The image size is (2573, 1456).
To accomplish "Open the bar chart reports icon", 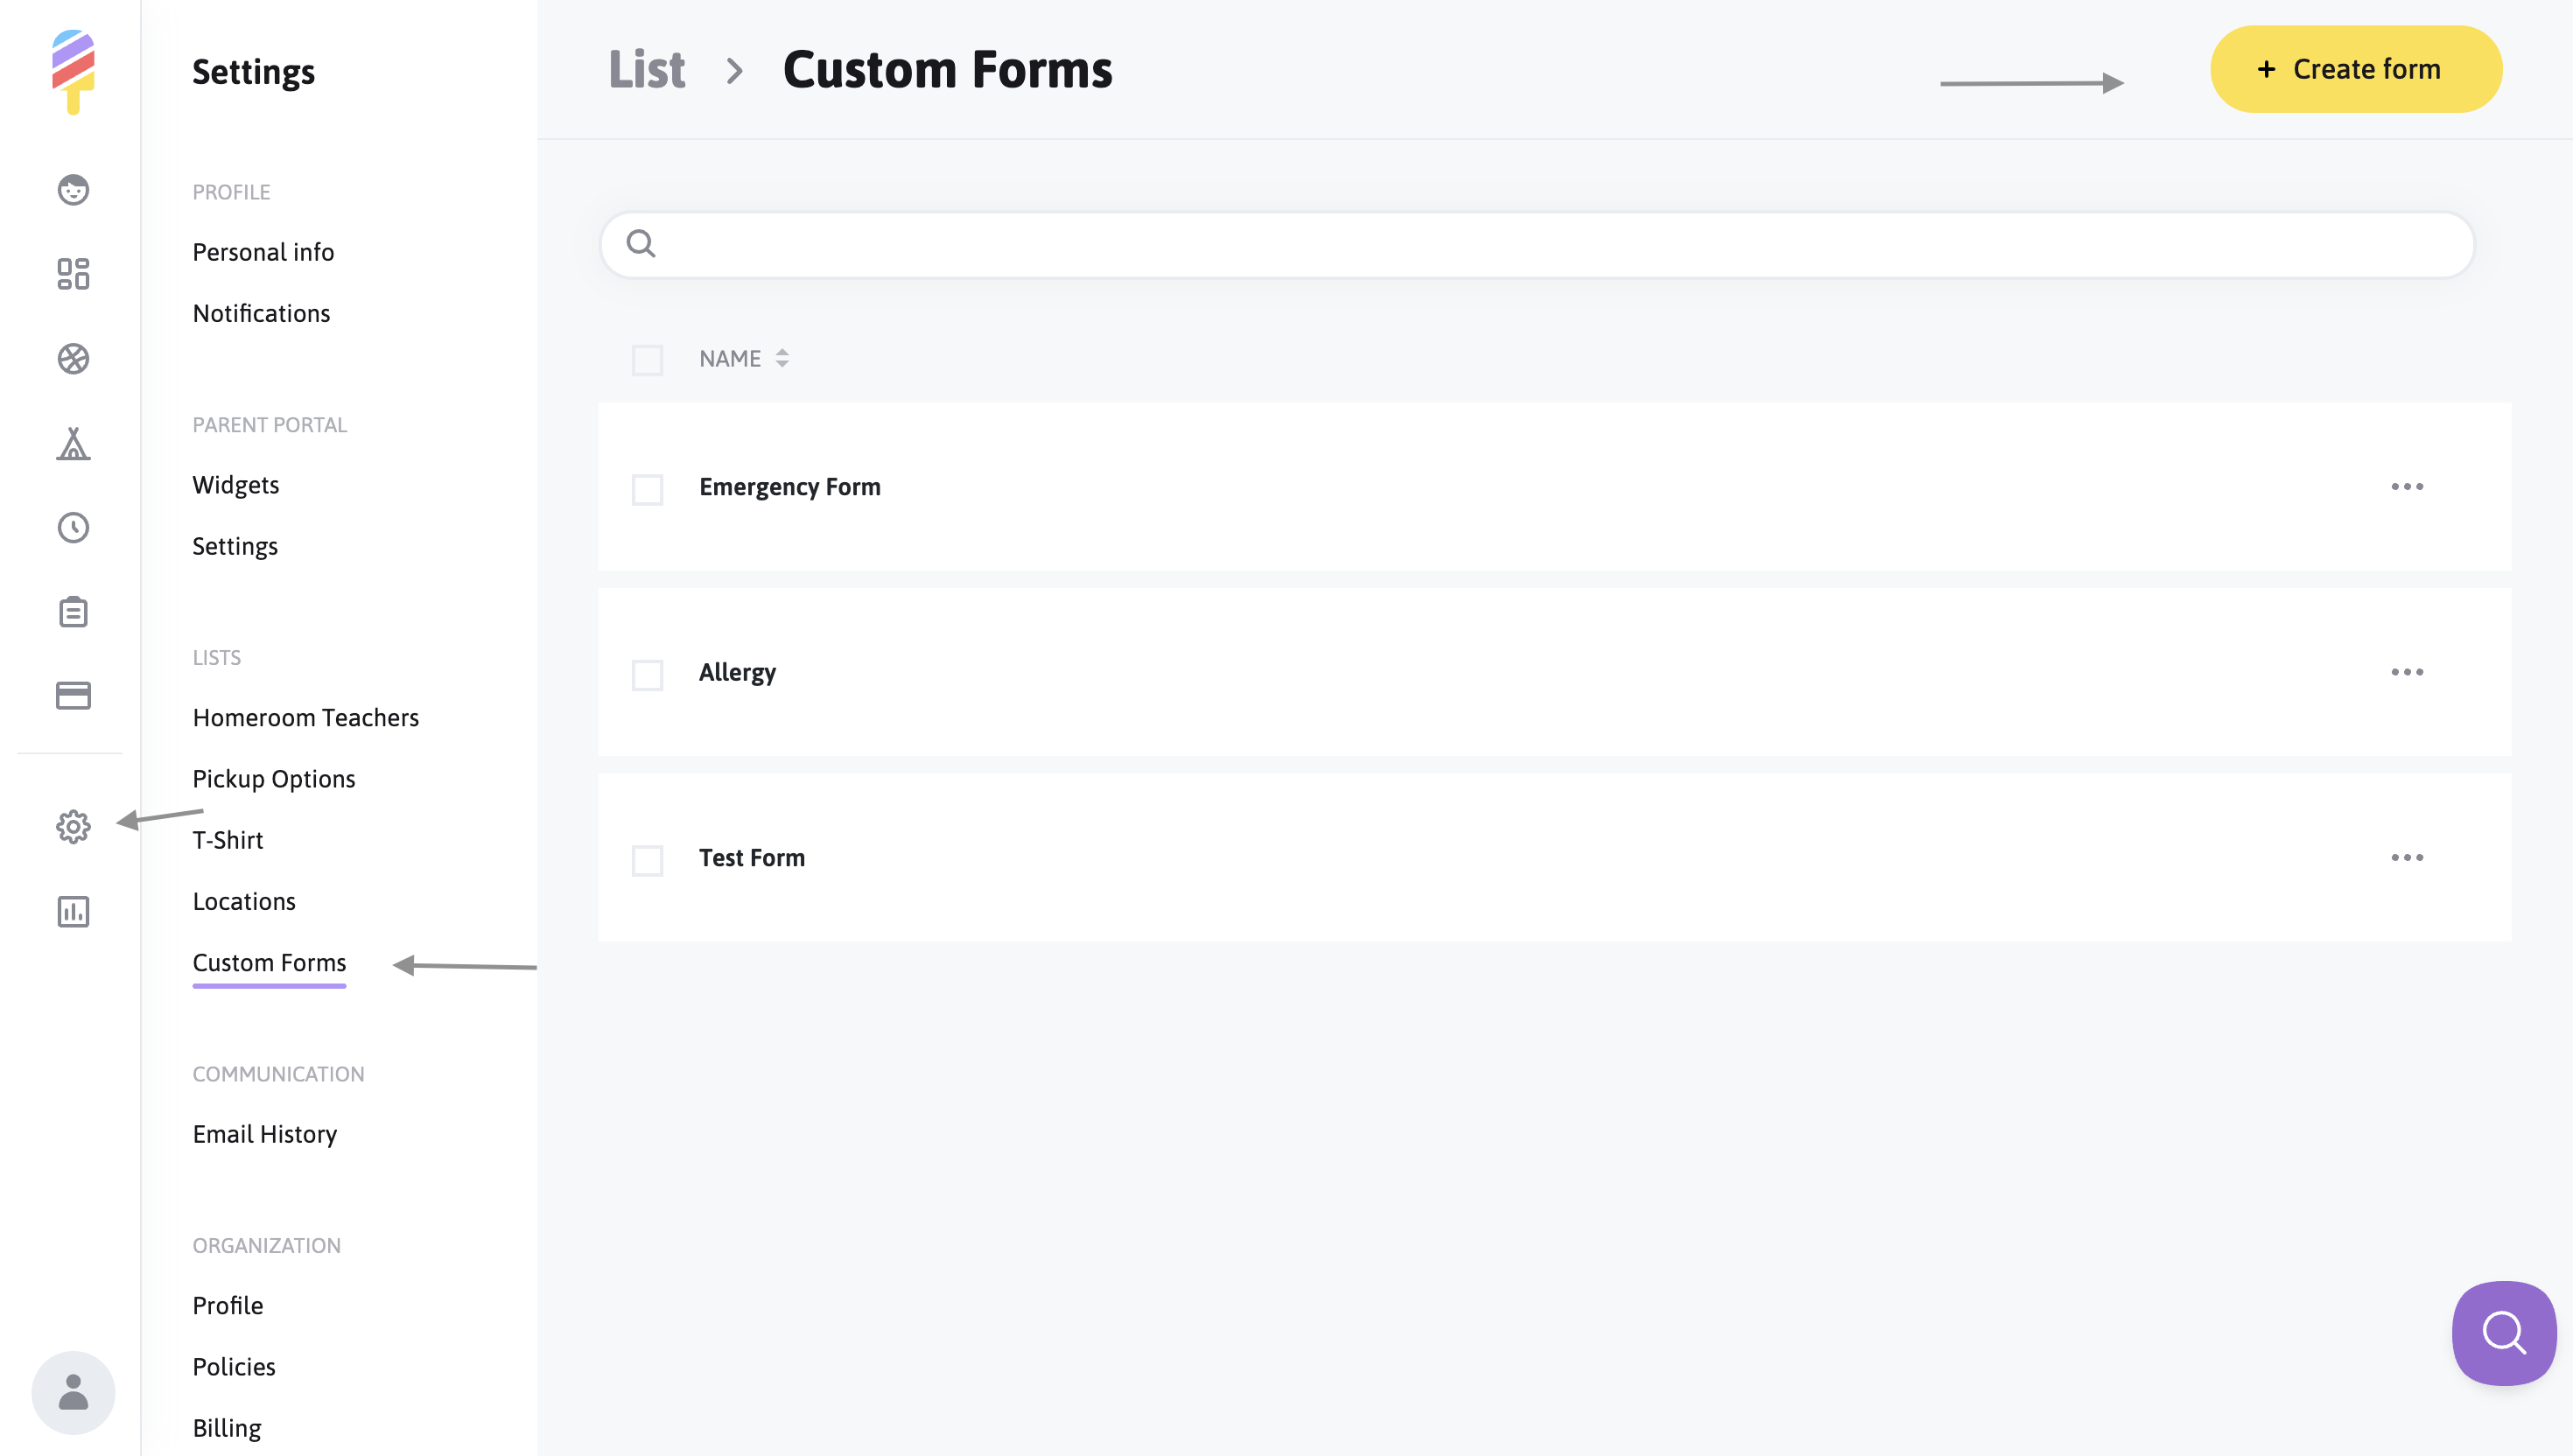I will click(x=73, y=912).
